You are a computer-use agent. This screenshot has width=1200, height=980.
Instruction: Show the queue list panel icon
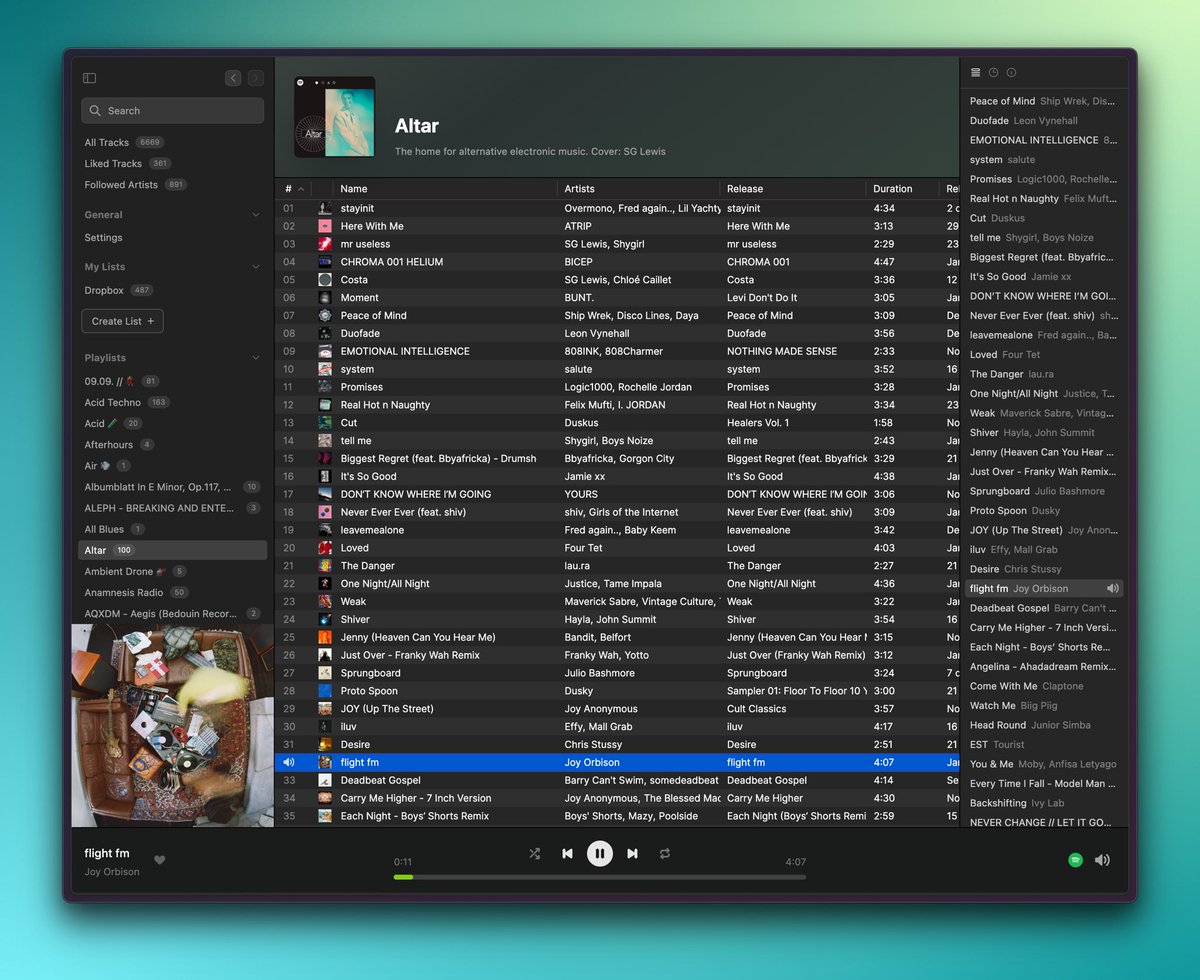pyautogui.click(x=976, y=72)
